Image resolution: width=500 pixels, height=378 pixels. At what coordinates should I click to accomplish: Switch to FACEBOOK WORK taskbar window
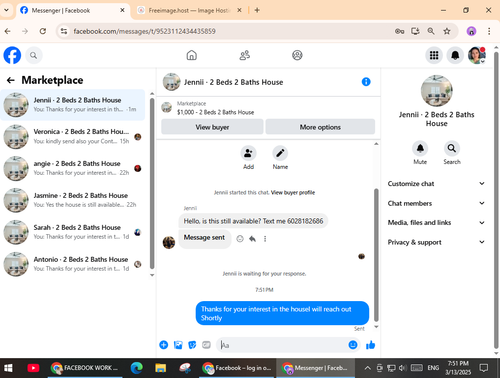pos(85,368)
